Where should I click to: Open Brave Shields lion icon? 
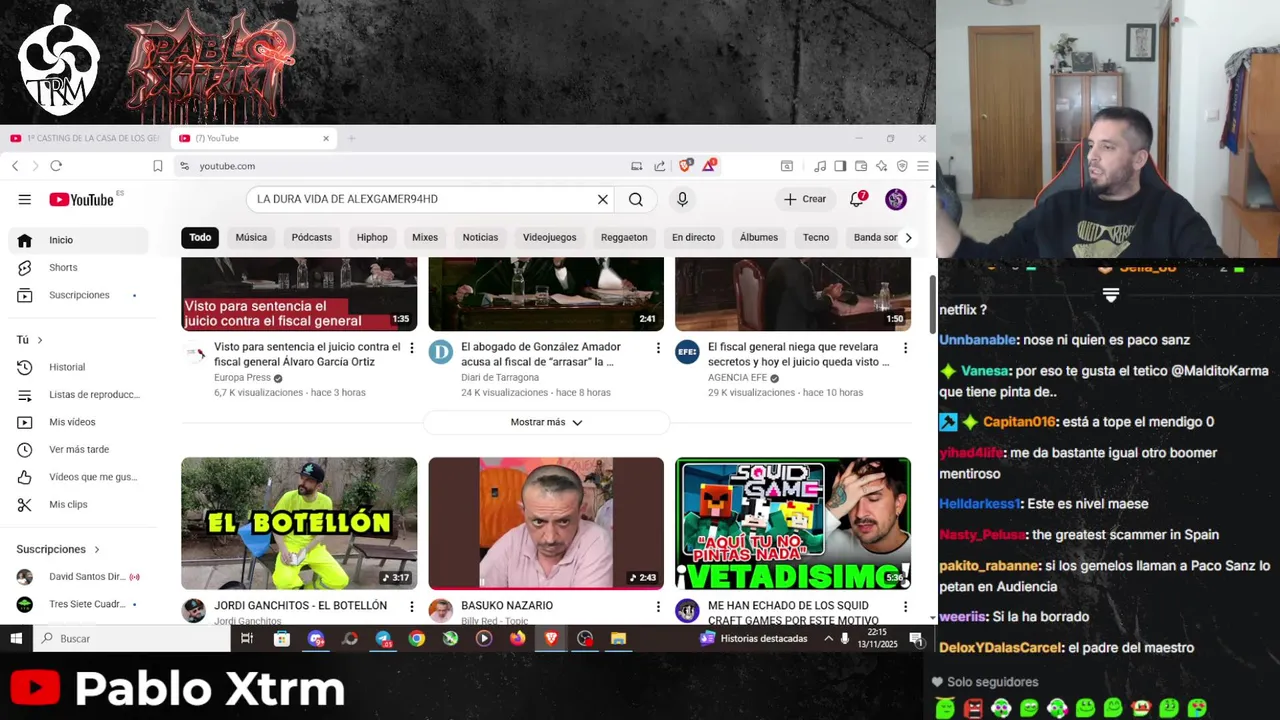coord(685,165)
